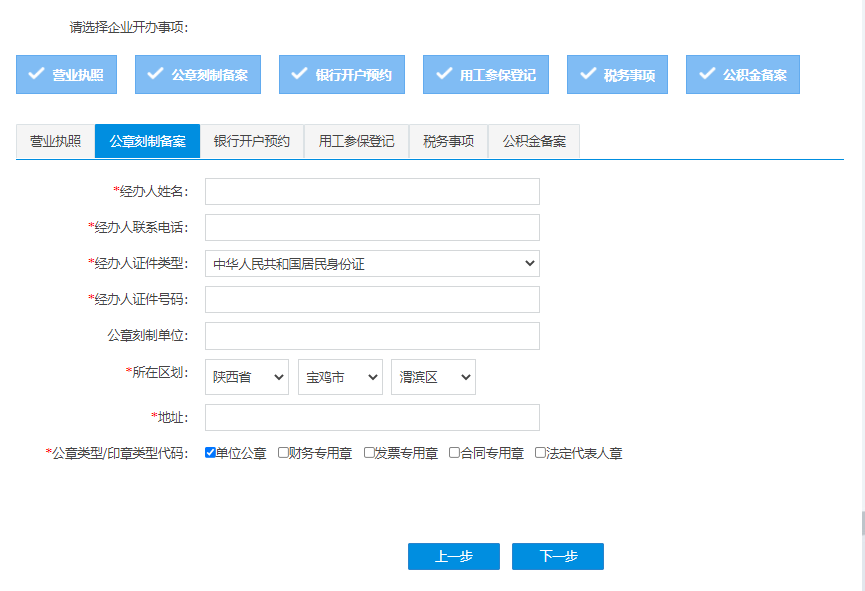This screenshot has height=591, width=865.
Task: Open the 银行开户预约 tab
Action: pos(251,140)
